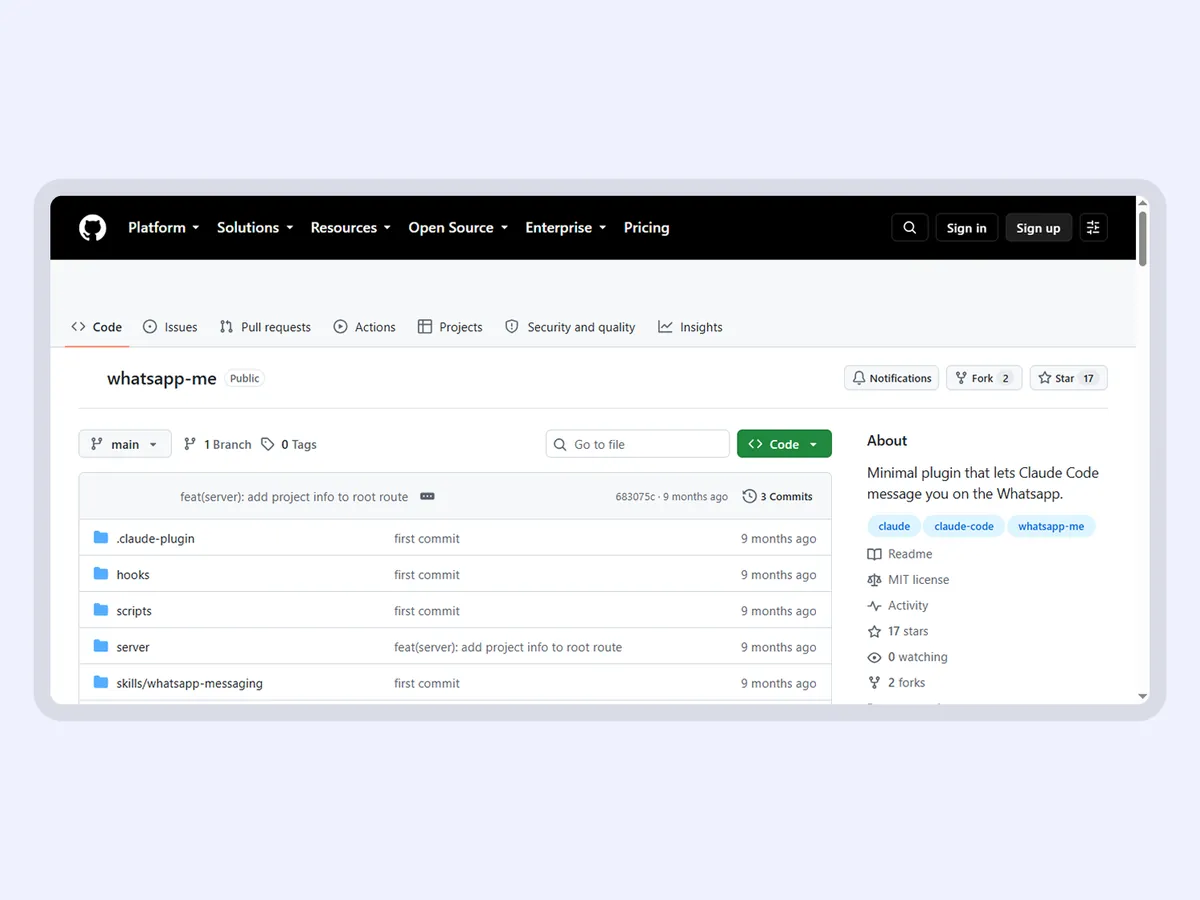This screenshot has width=1200, height=900.
Task: Open the Insights tab
Action: (690, 327)
